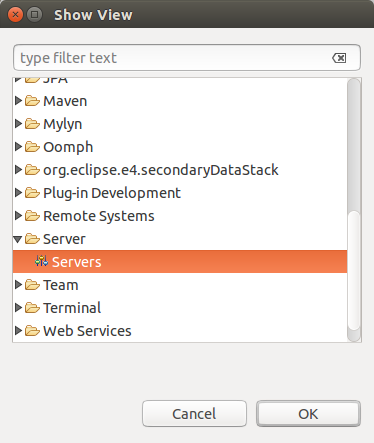This screenshot has height=443, width=374.
Task: Click the Maven folder icon
Action: 32,101
